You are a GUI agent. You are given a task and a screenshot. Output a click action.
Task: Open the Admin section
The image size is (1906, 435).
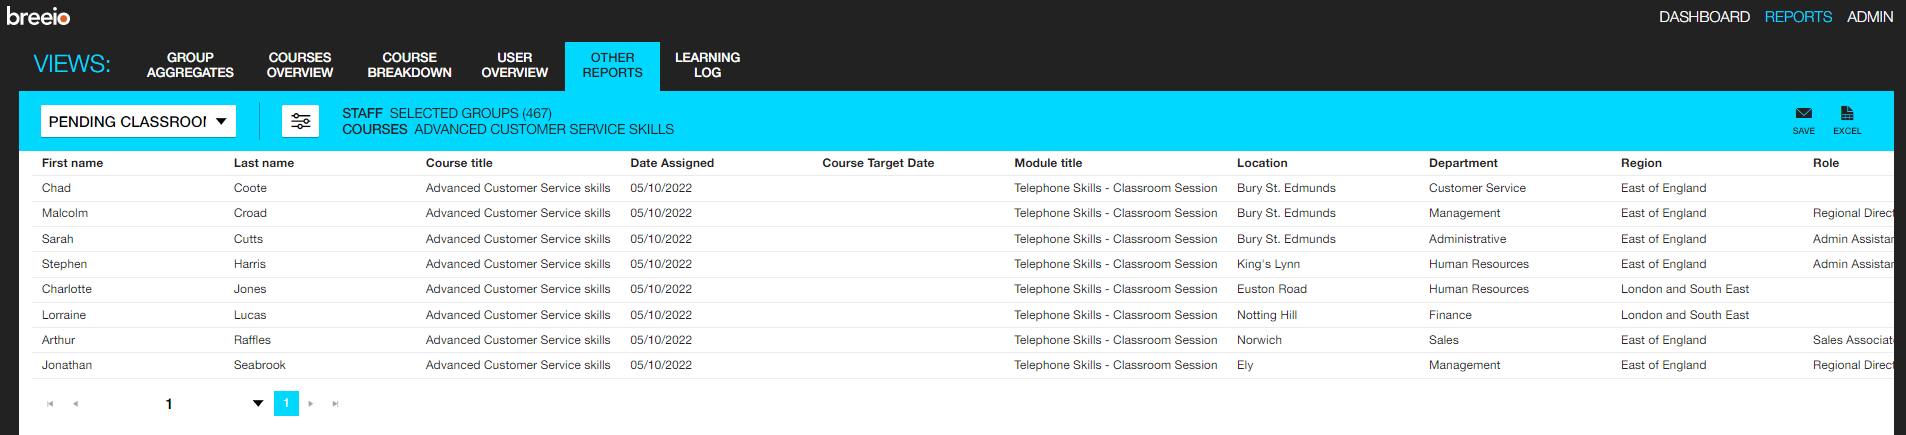pyautogui.click(x=1870, y=17)
